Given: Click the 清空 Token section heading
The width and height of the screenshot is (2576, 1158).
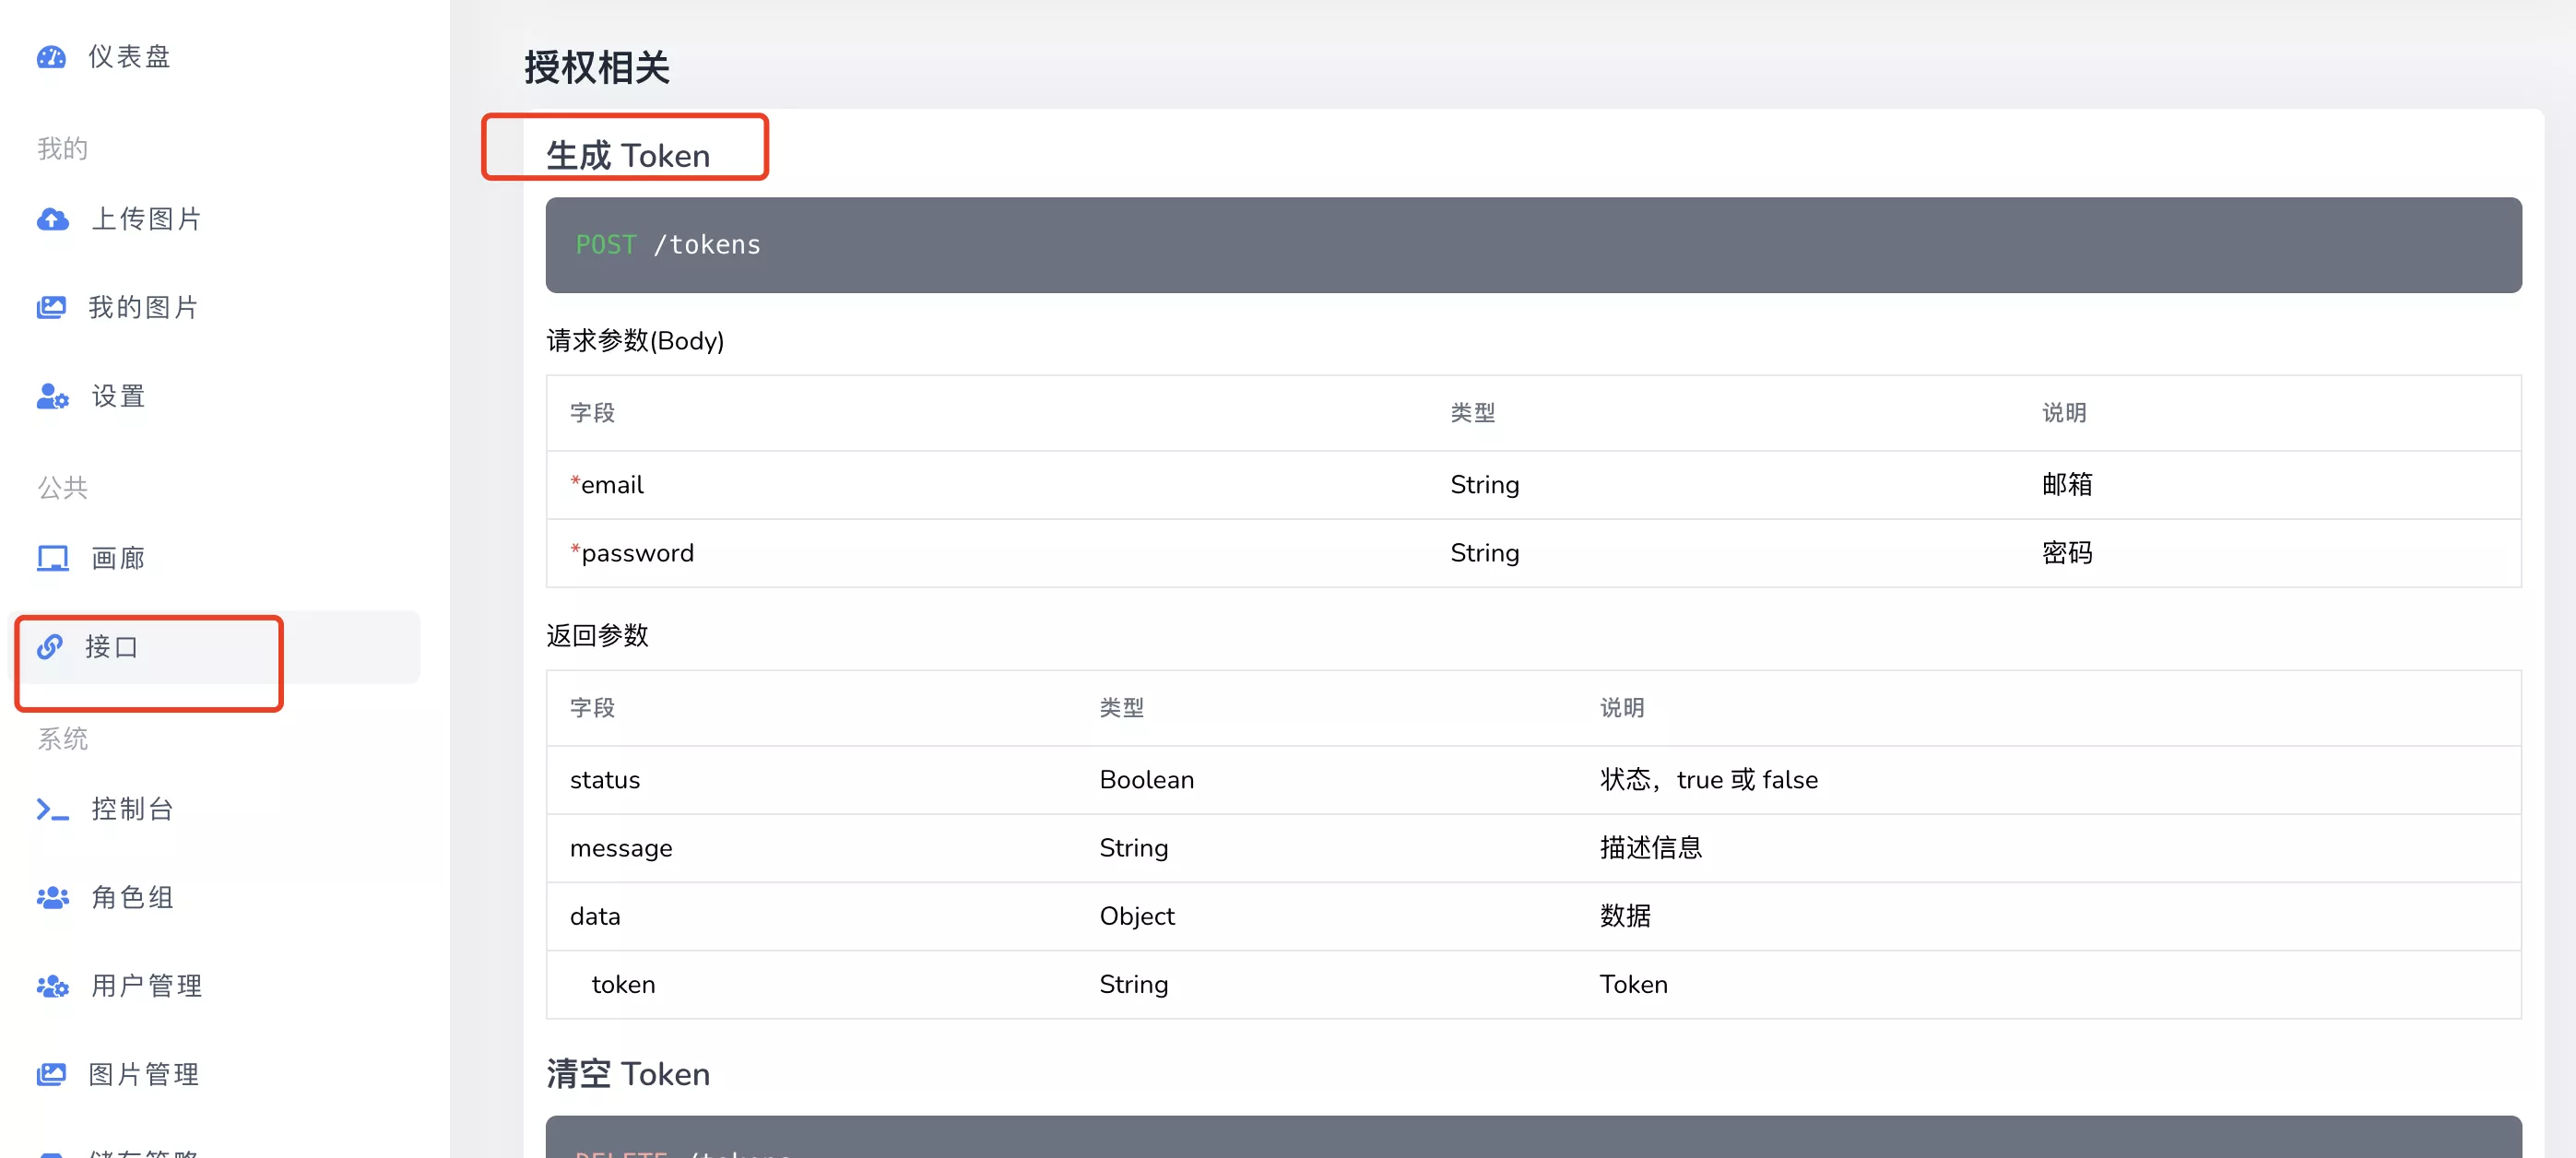Looking at the screenshot, I should pos(626,1073).
